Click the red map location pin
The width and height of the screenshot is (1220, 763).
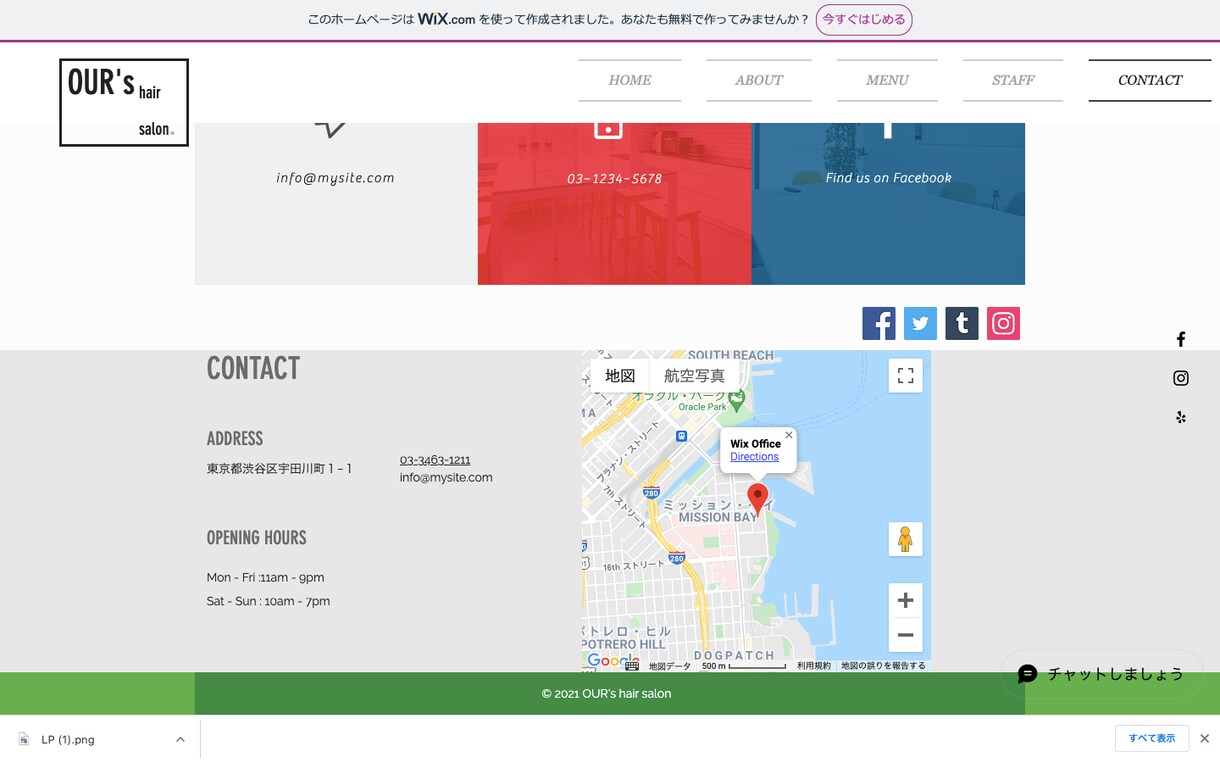(758, 499)
